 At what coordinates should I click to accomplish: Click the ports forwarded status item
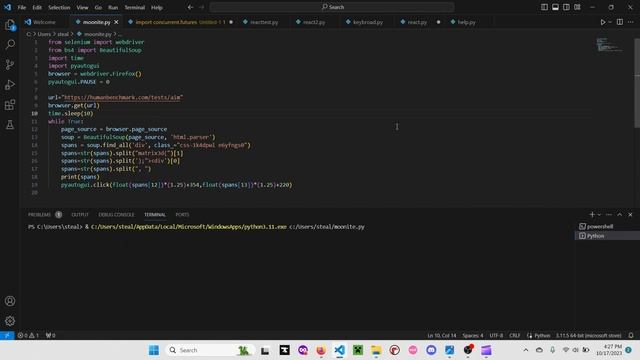(51, 335)
